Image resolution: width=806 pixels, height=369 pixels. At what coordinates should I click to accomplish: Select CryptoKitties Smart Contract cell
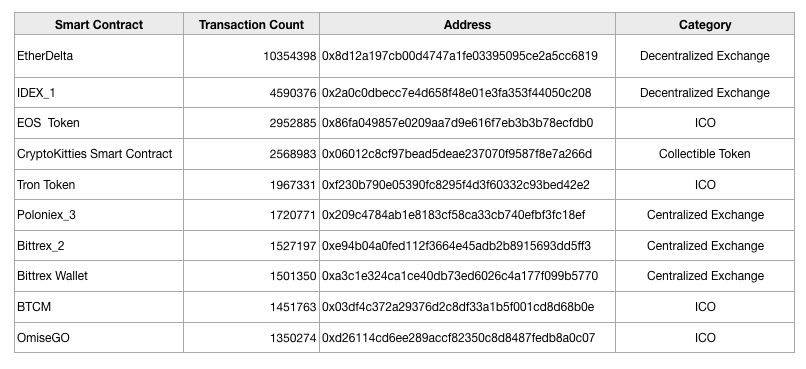tap(99, 154)
